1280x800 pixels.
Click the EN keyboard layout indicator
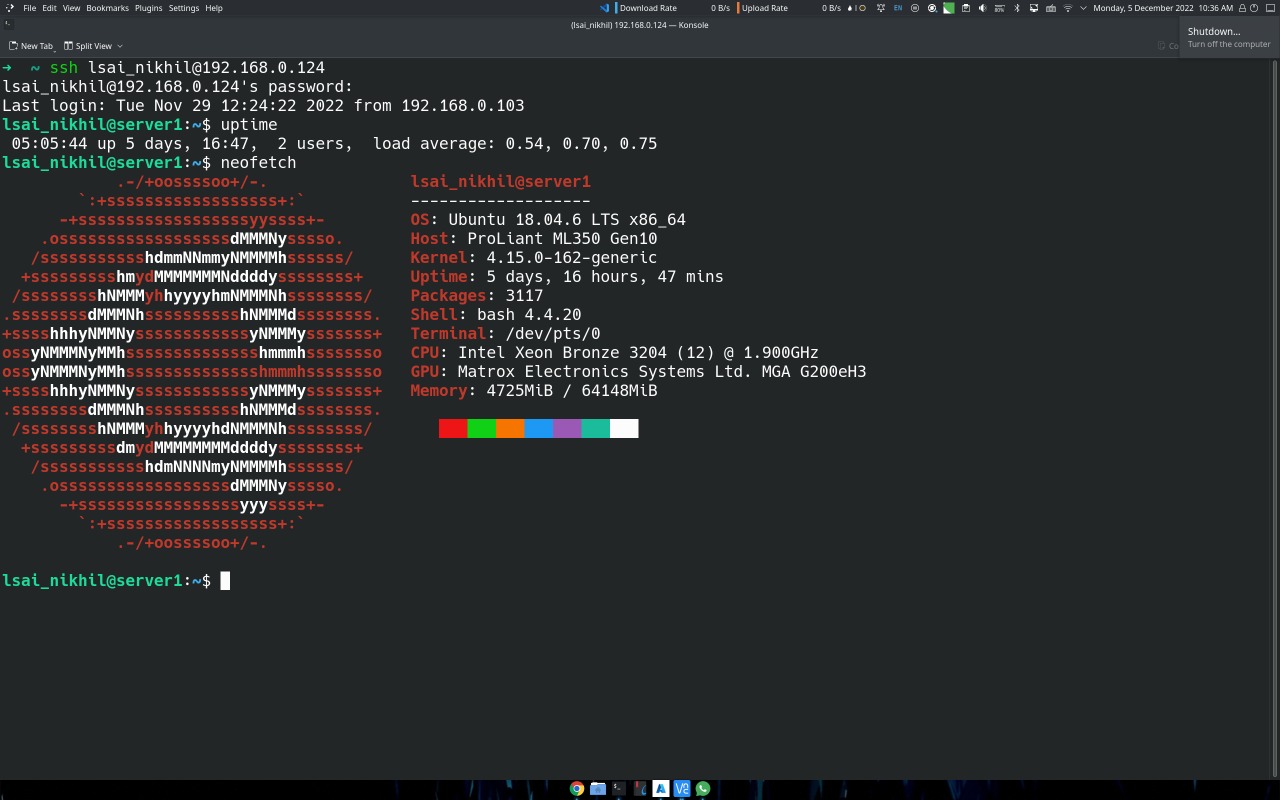(898, 8)
